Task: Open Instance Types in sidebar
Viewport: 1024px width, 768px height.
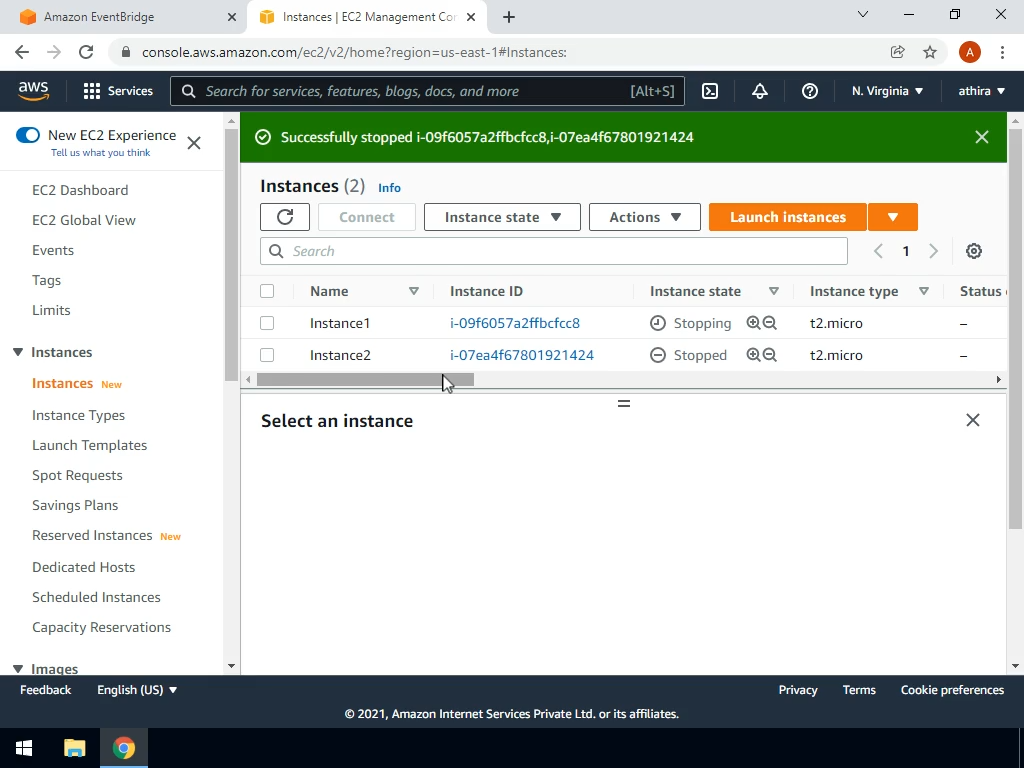Action: (78, 415)
